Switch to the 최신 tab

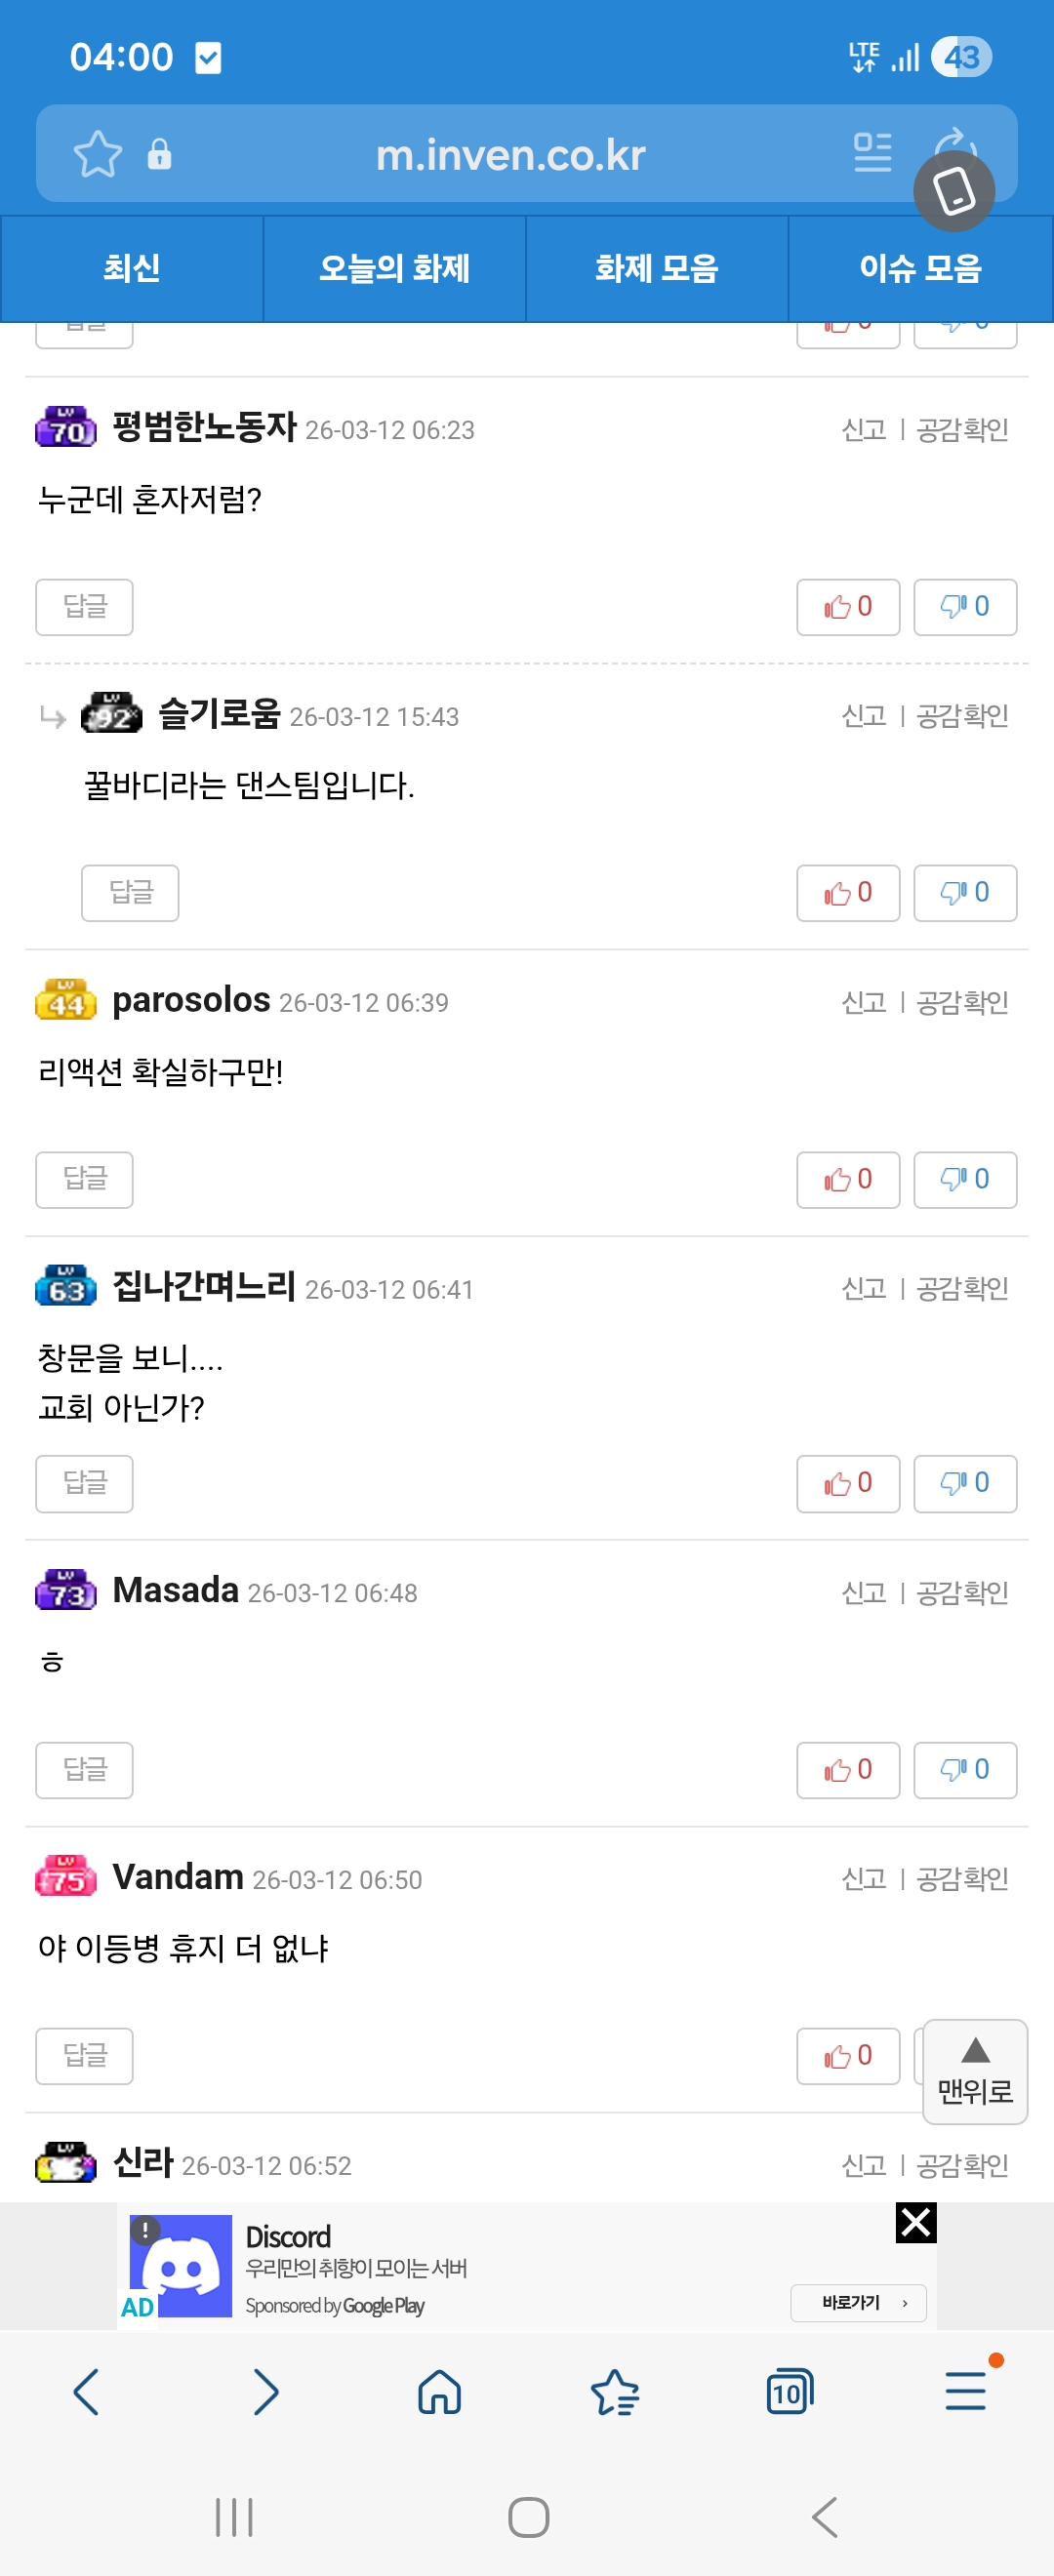pyautogui.click(x=131, y=268)
